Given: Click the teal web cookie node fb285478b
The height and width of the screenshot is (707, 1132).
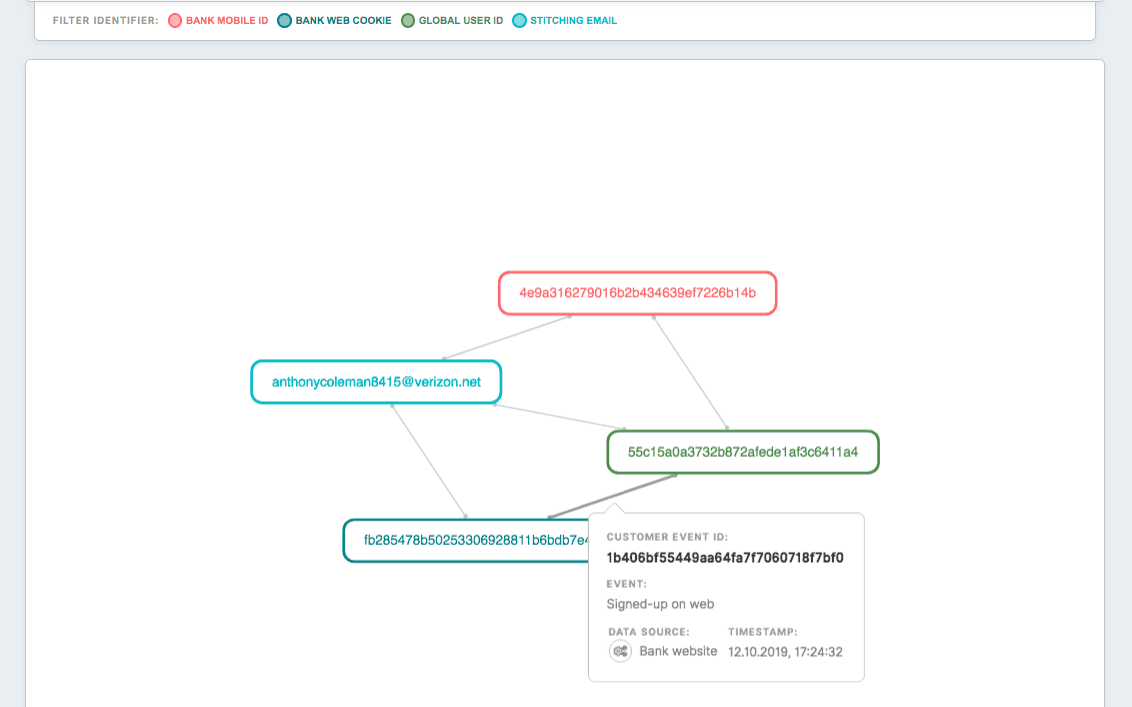Looking at the screenshot, I should (x=465, y=540).
